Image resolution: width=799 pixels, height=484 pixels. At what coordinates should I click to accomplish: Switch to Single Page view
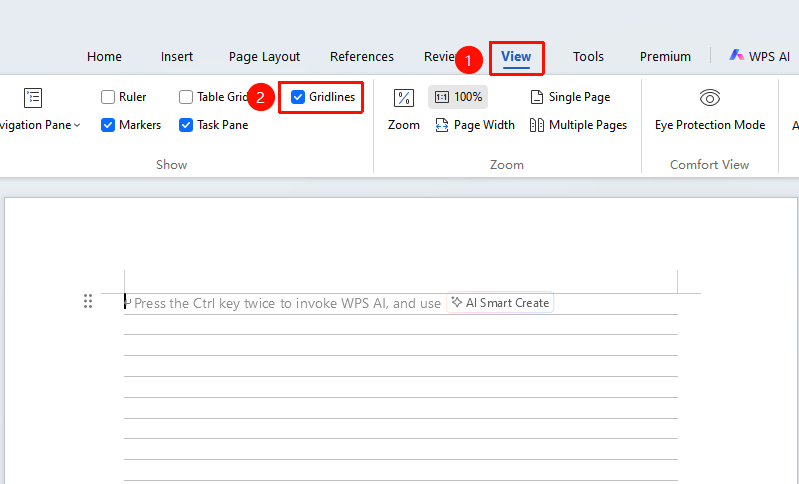[x=570, y=97]
